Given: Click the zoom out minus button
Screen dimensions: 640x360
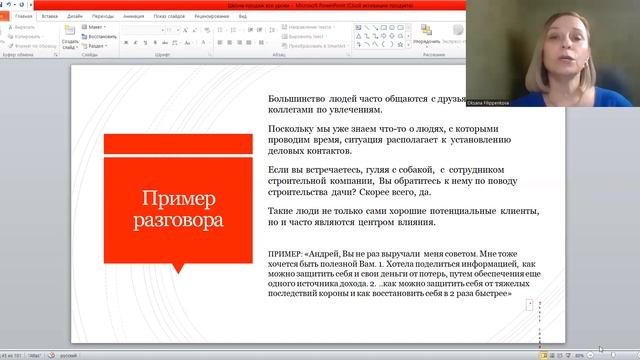Looking at the screenshot, I should click(x=590, y=356).
